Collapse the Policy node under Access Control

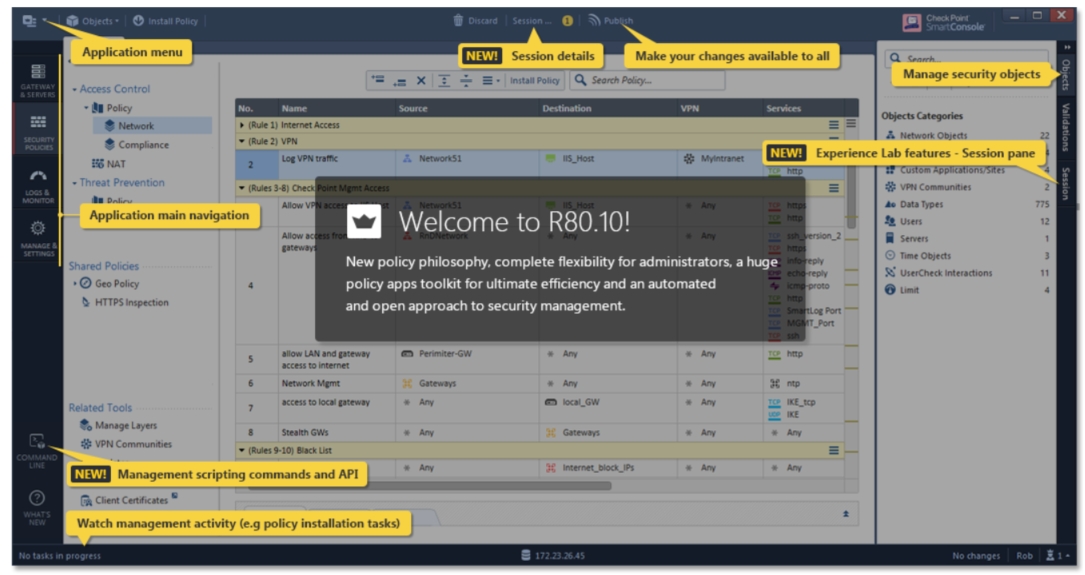(x=86, y=108)
